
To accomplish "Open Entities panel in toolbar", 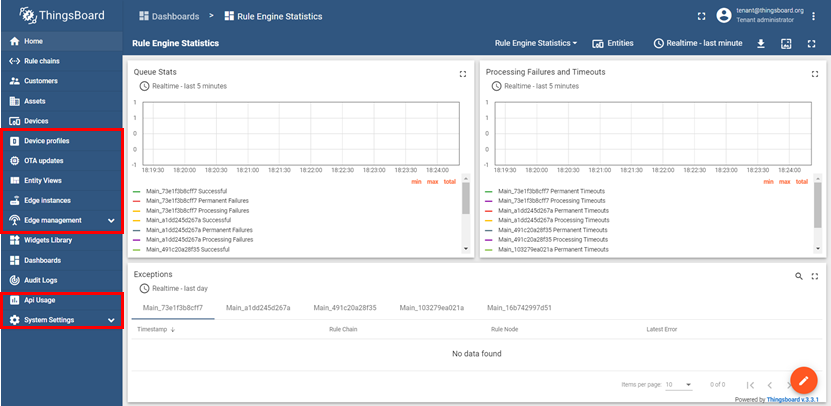I will [613, 43].
